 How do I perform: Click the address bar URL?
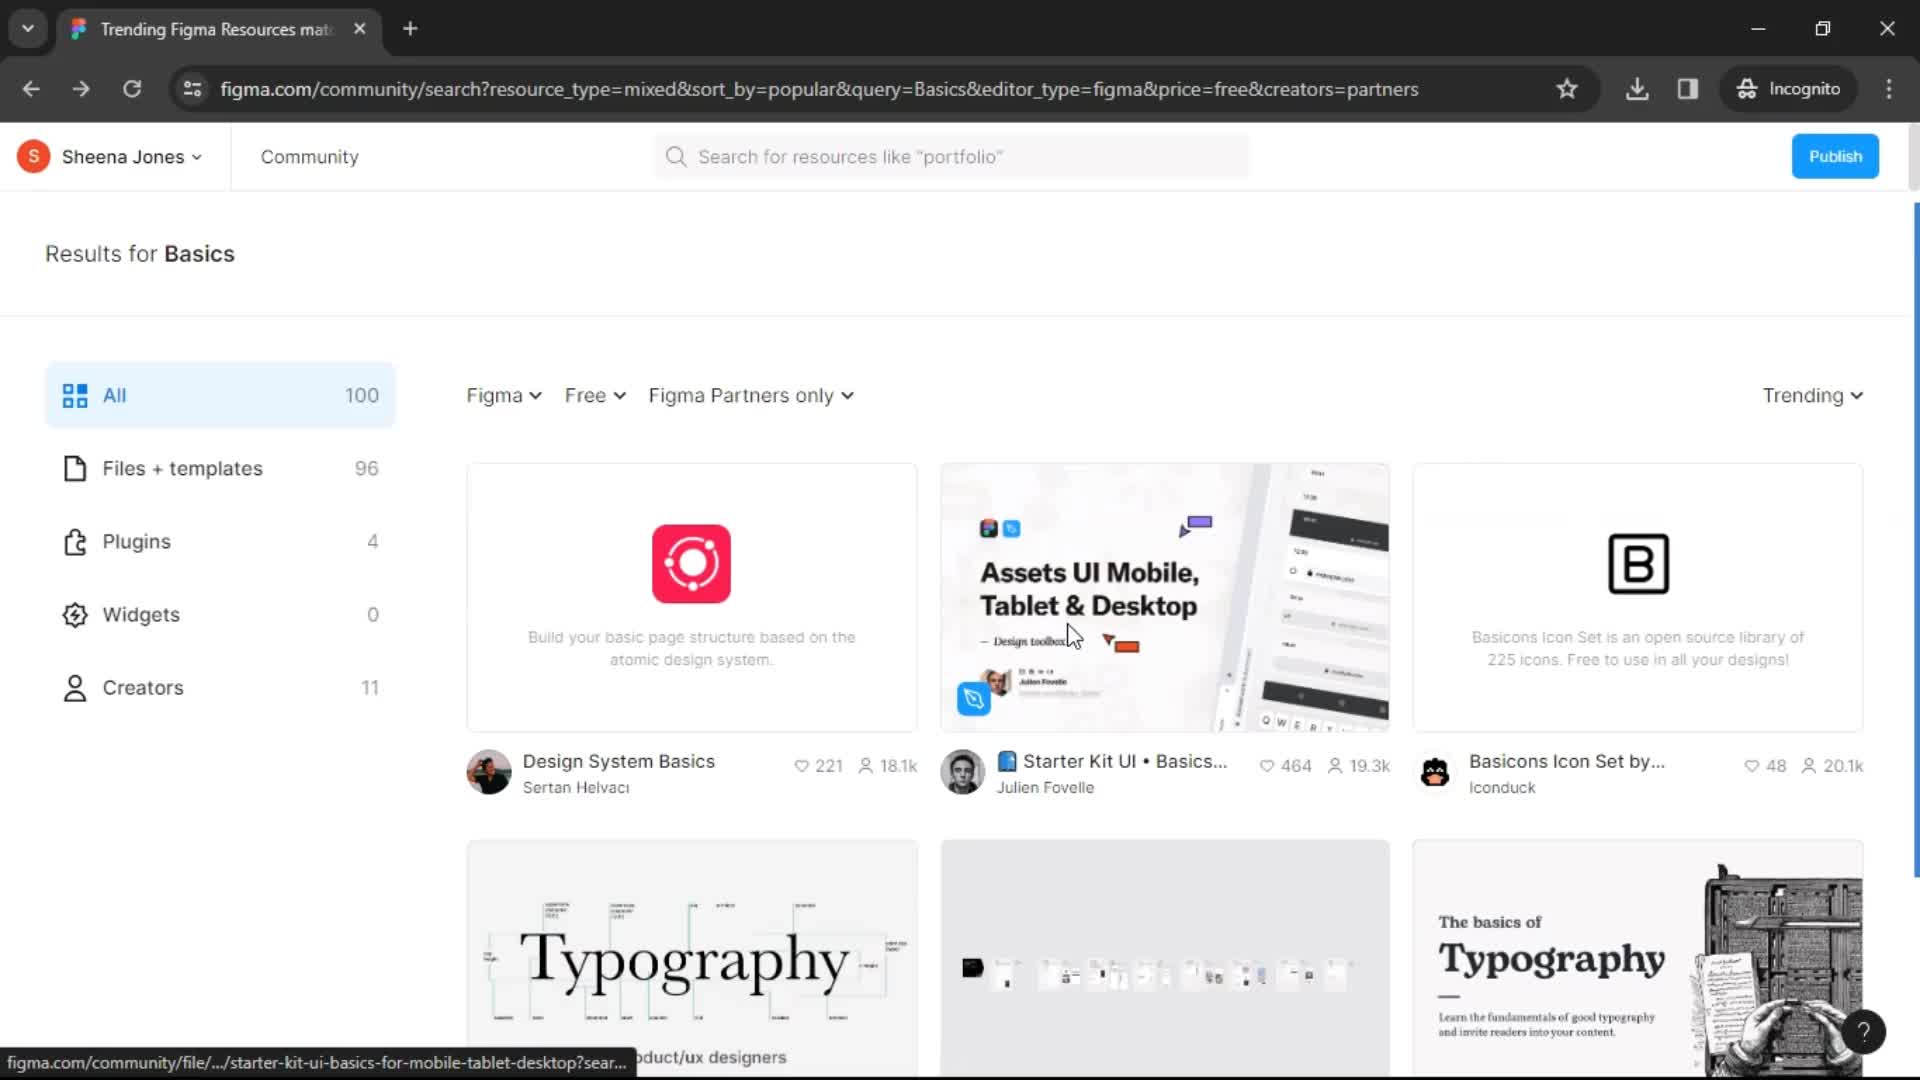818,89
